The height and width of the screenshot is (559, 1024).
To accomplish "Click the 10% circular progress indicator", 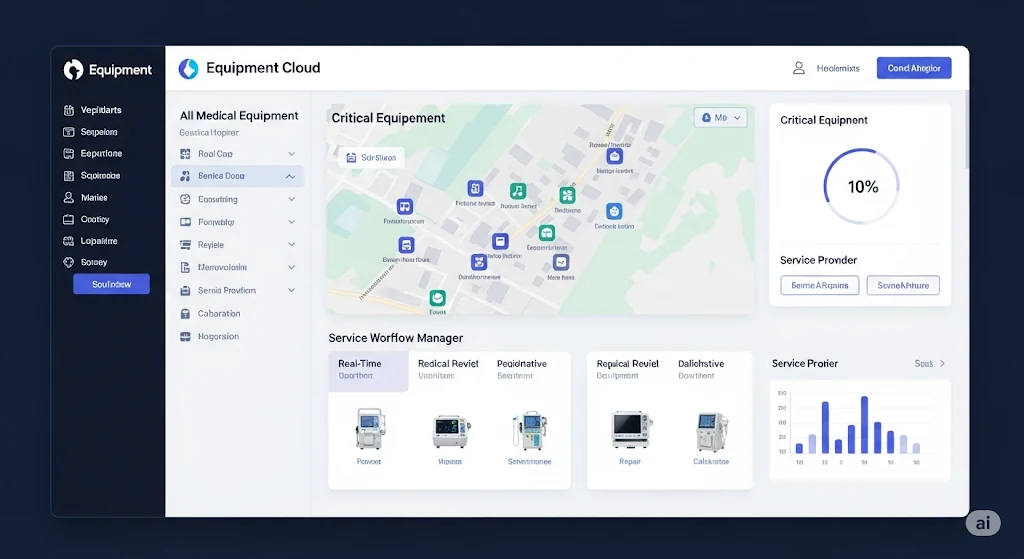I will coord(861,187).
